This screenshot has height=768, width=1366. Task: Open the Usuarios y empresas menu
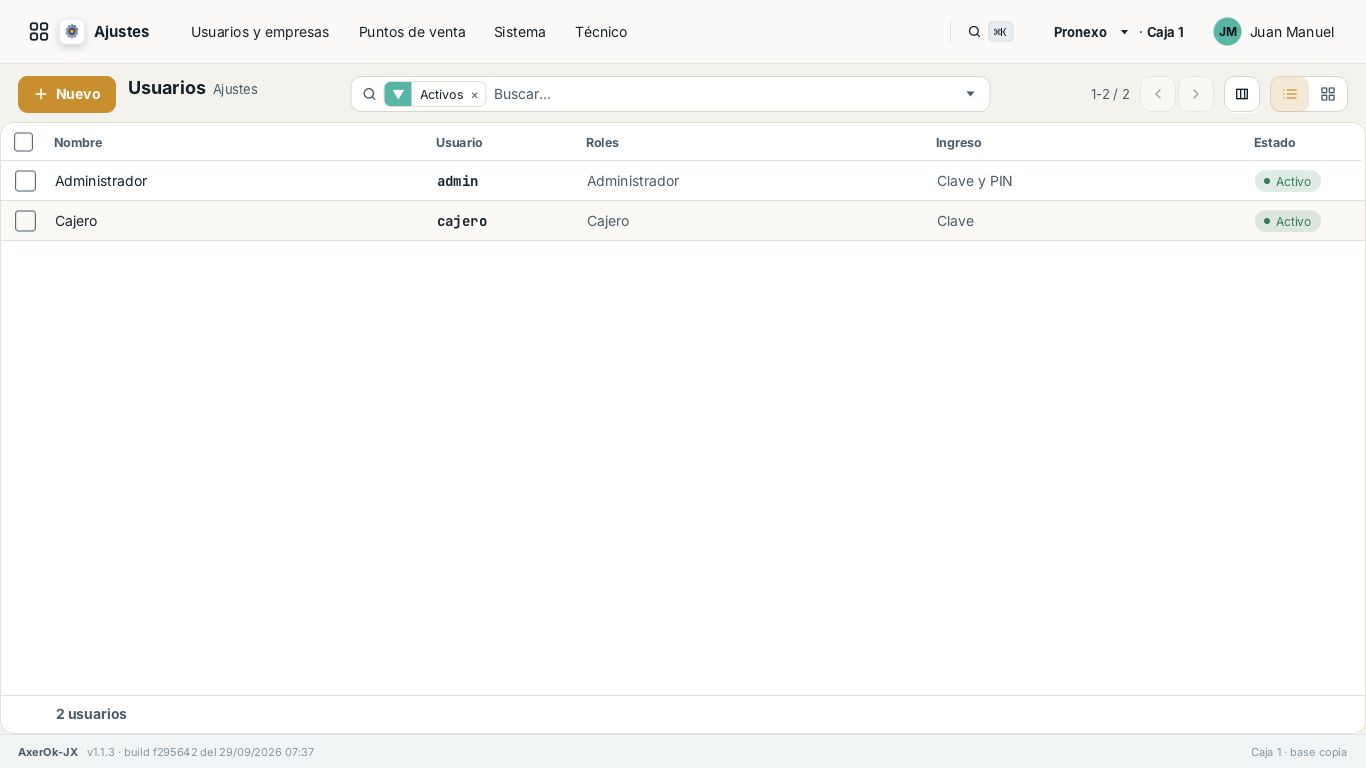[x=260, y=32]
